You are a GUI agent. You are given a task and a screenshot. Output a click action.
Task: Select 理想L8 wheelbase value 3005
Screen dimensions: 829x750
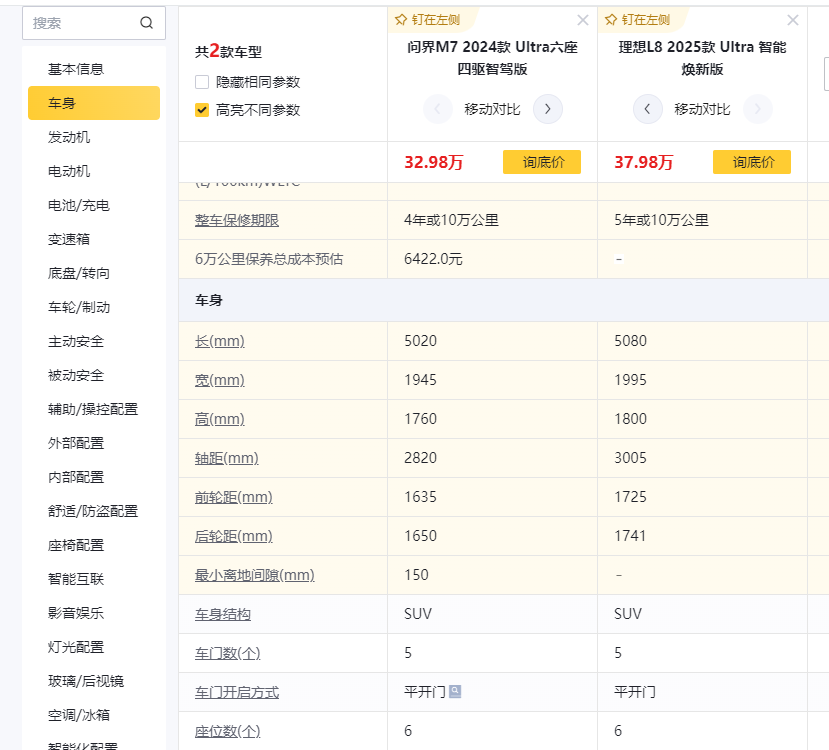pyautogui.click(x=630, y=458)
